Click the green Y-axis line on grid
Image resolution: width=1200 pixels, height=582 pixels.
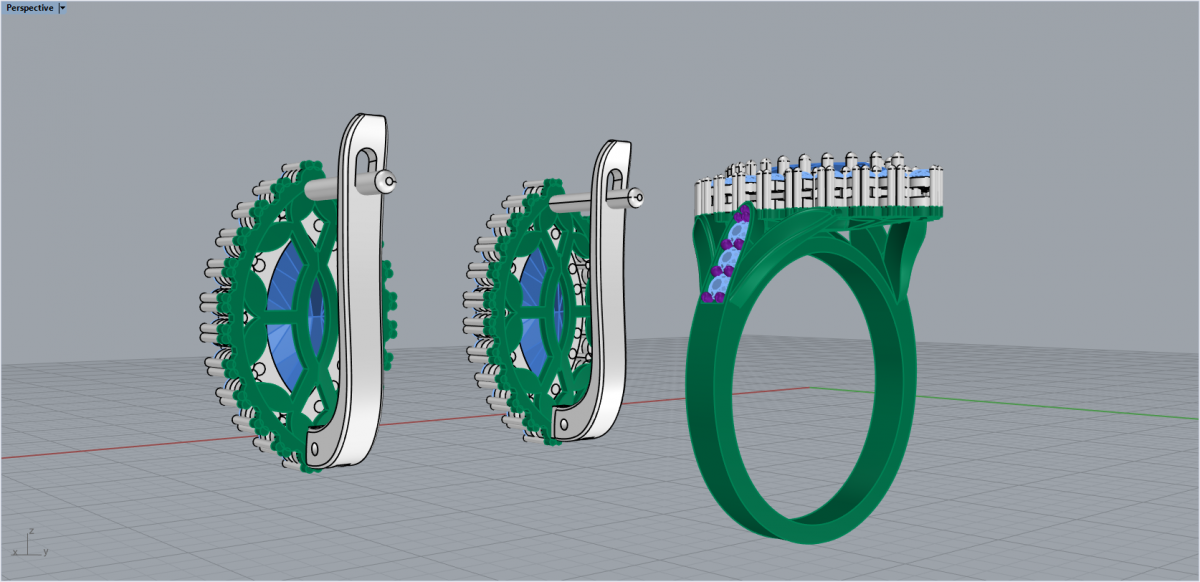click(1050, 403)
